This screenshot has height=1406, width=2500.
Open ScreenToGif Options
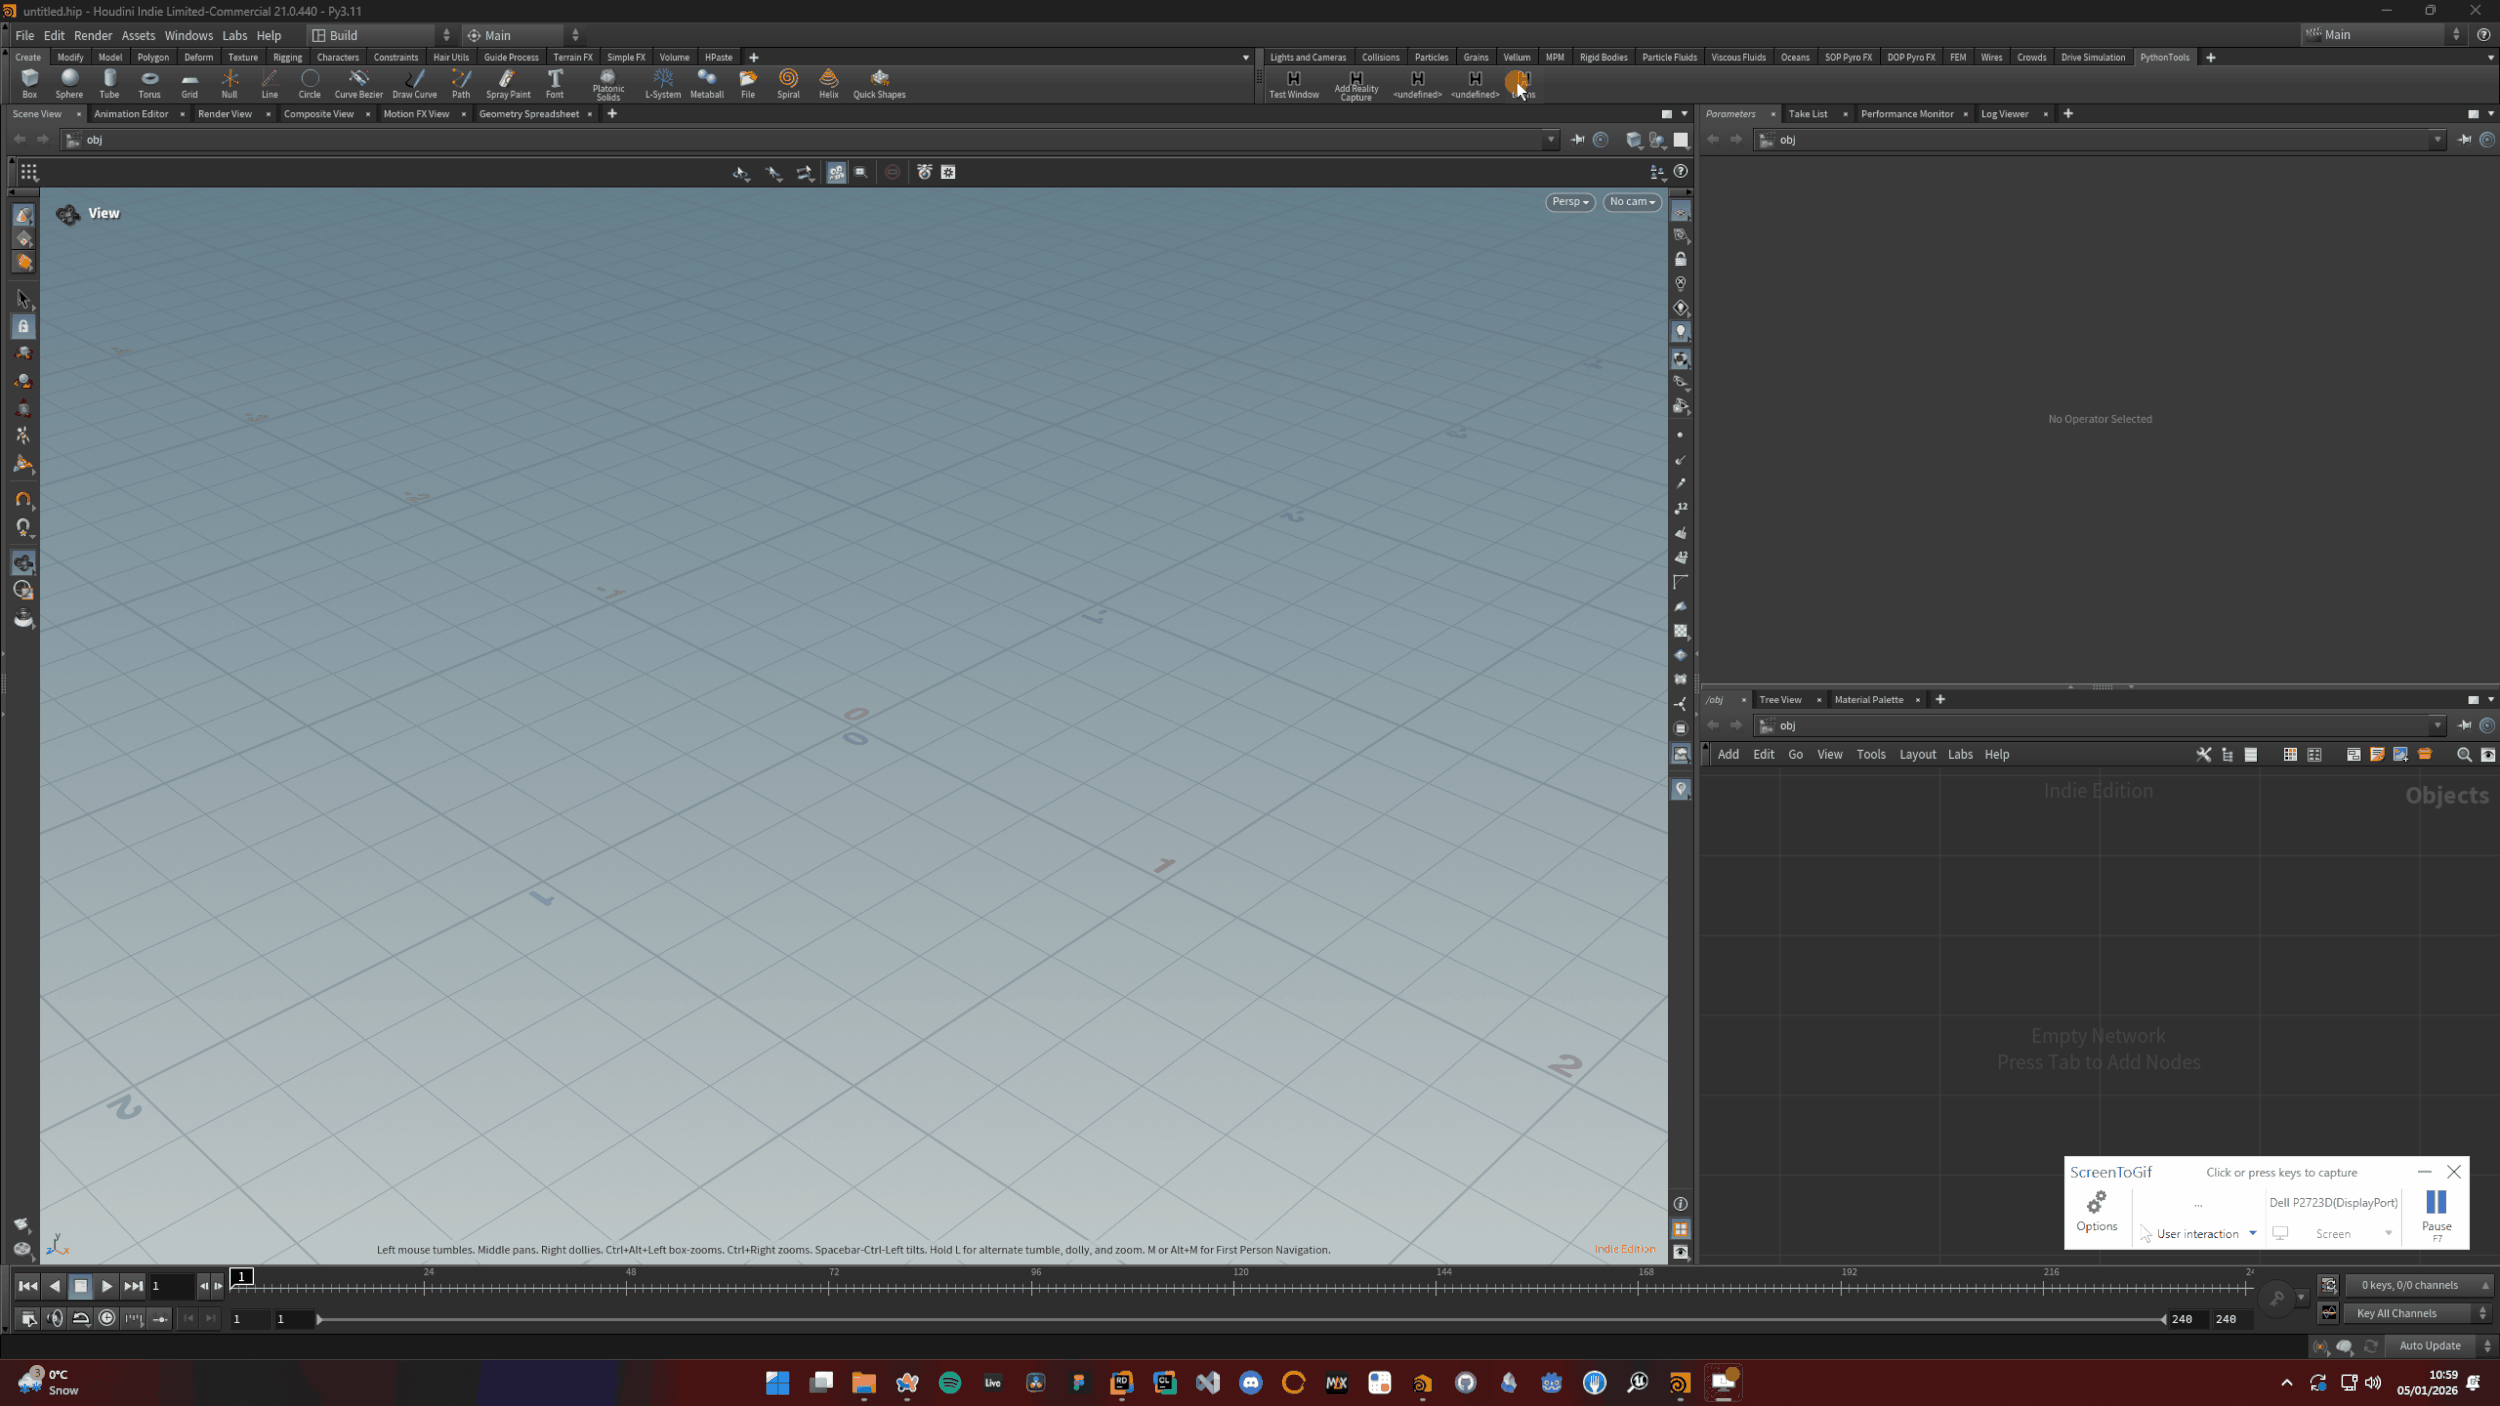tap(2096, 1210)
